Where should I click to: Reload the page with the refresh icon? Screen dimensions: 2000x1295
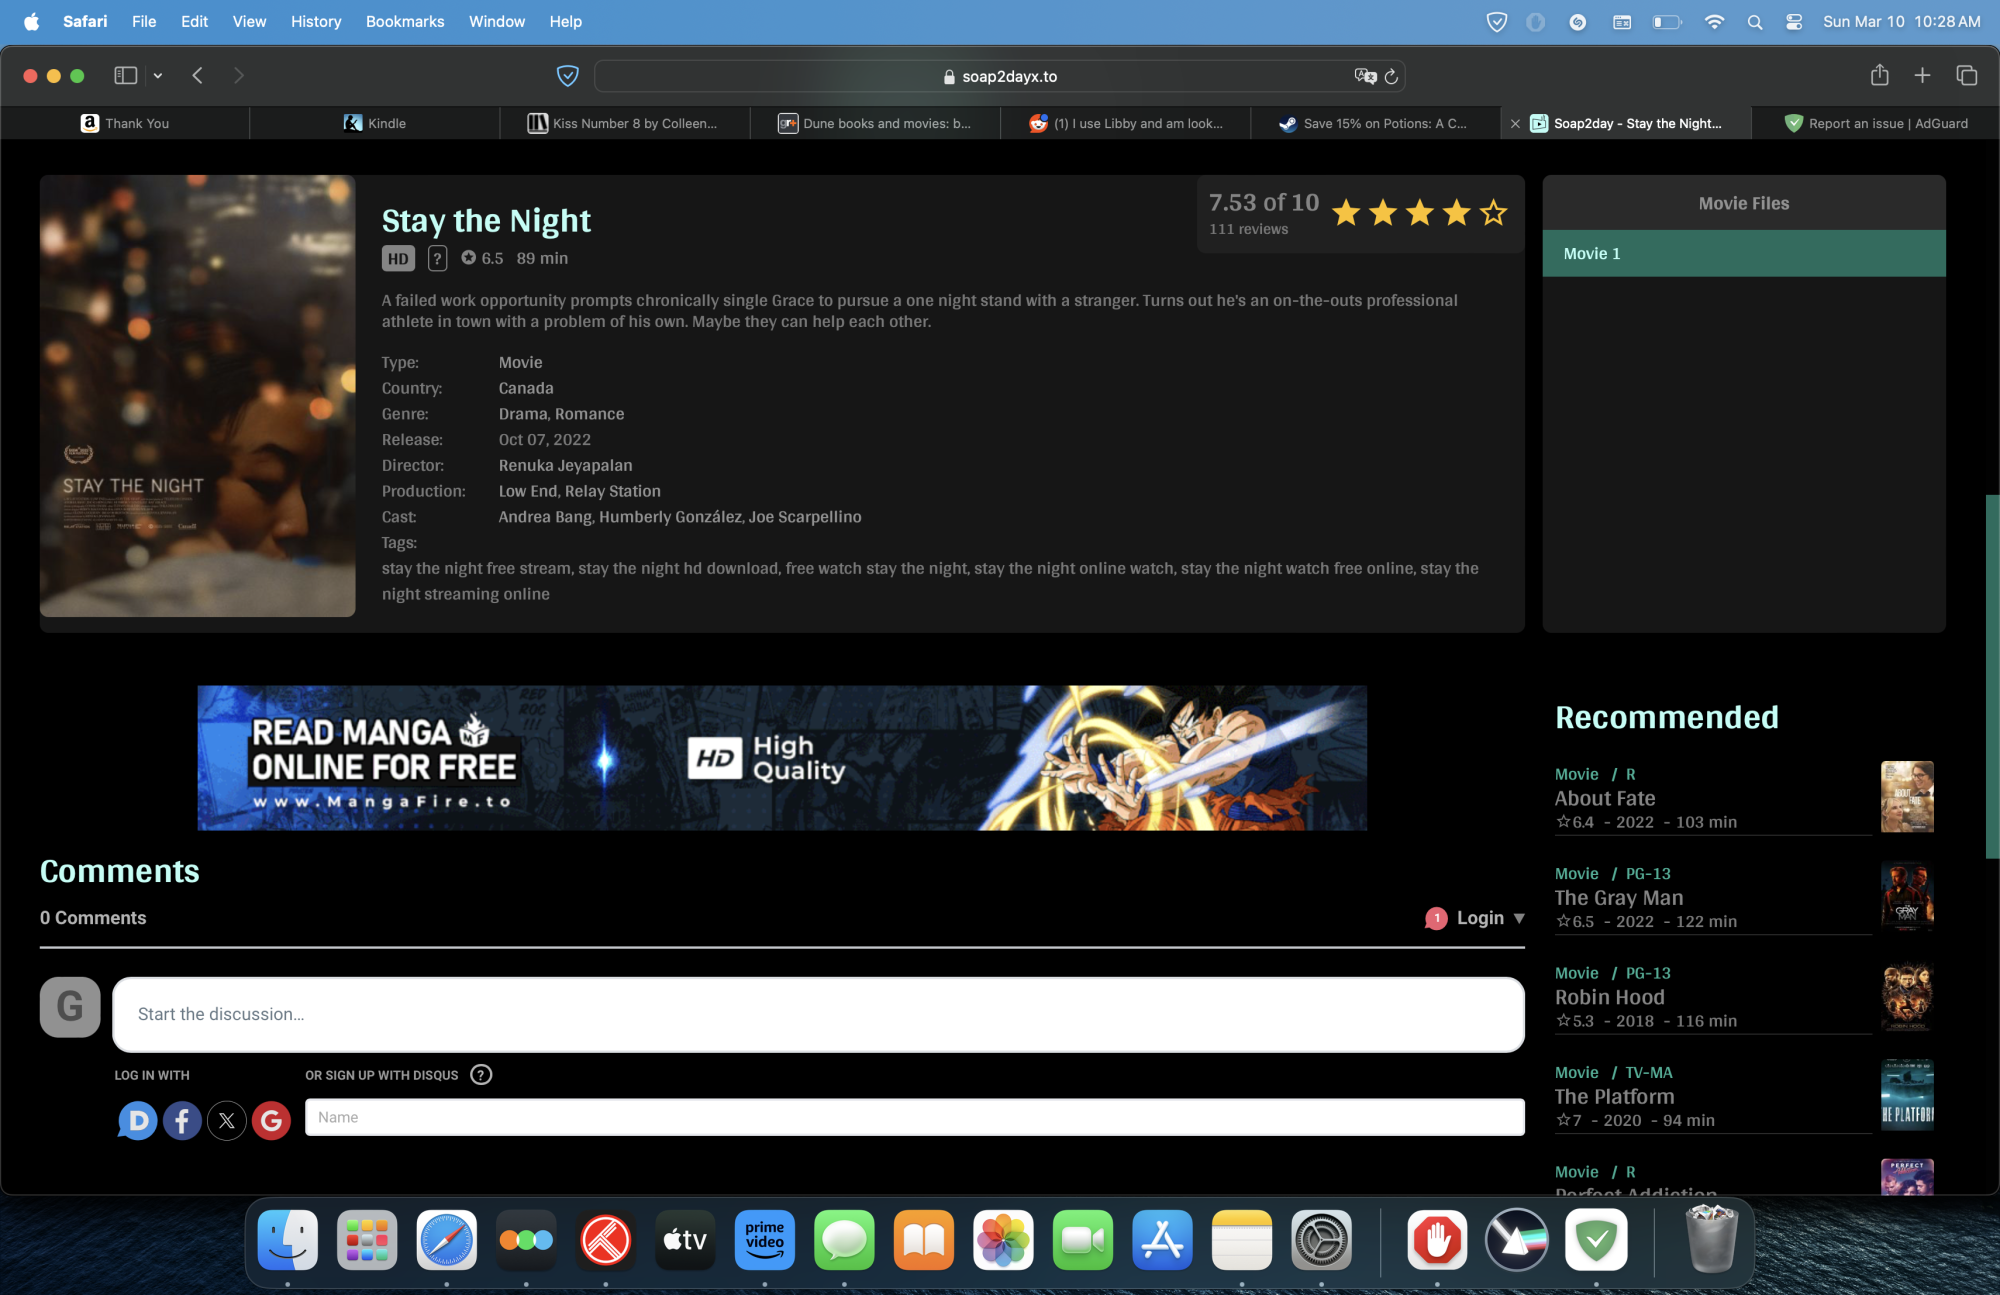click(1391, 76)
